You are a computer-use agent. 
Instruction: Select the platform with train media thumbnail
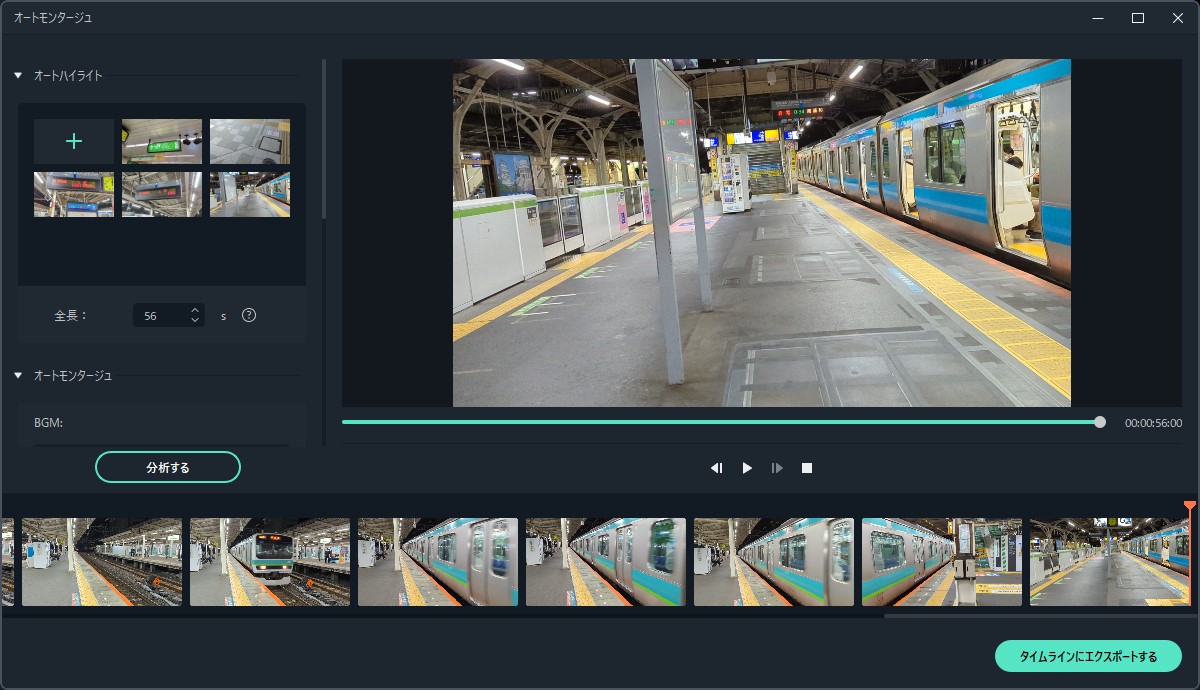[x=250, y=194]
